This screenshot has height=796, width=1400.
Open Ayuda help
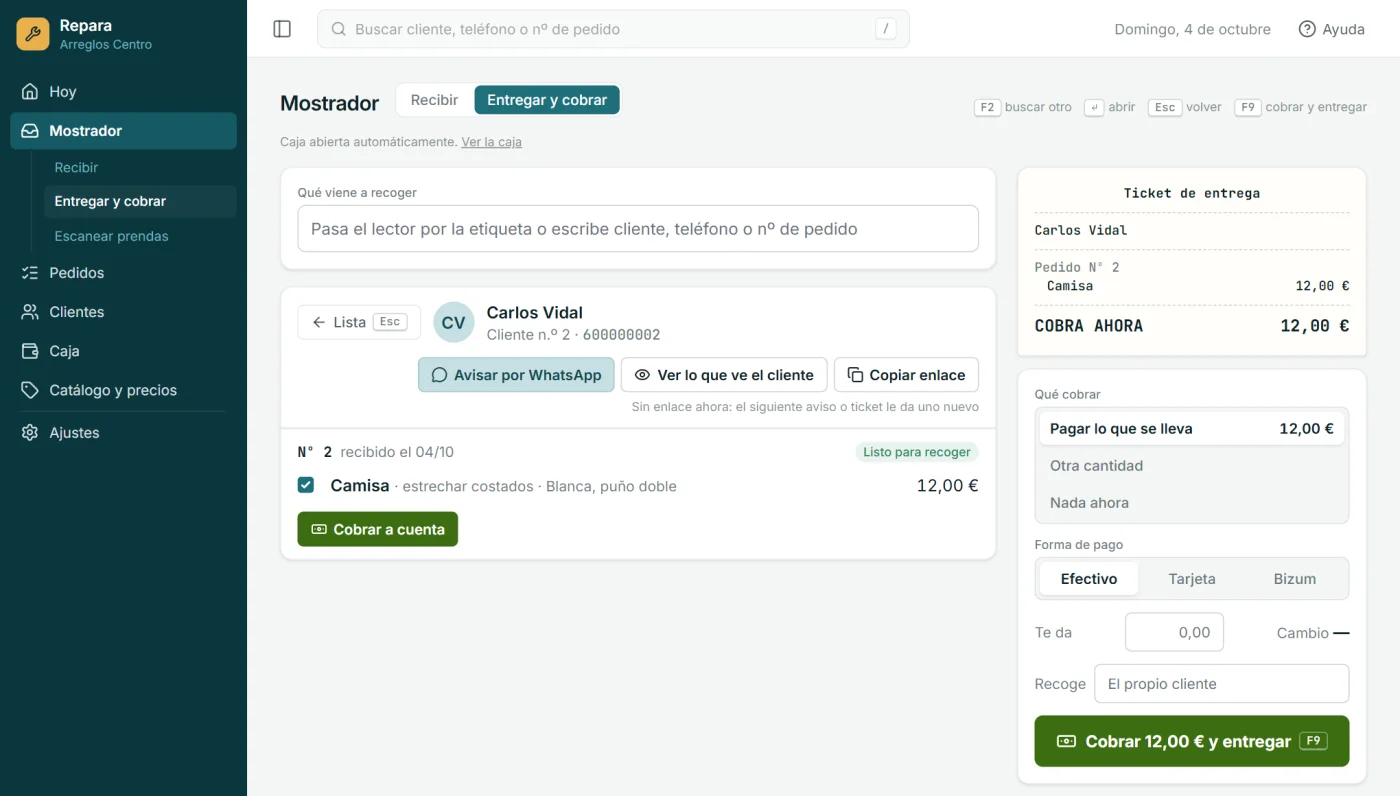pos(1331,29)
